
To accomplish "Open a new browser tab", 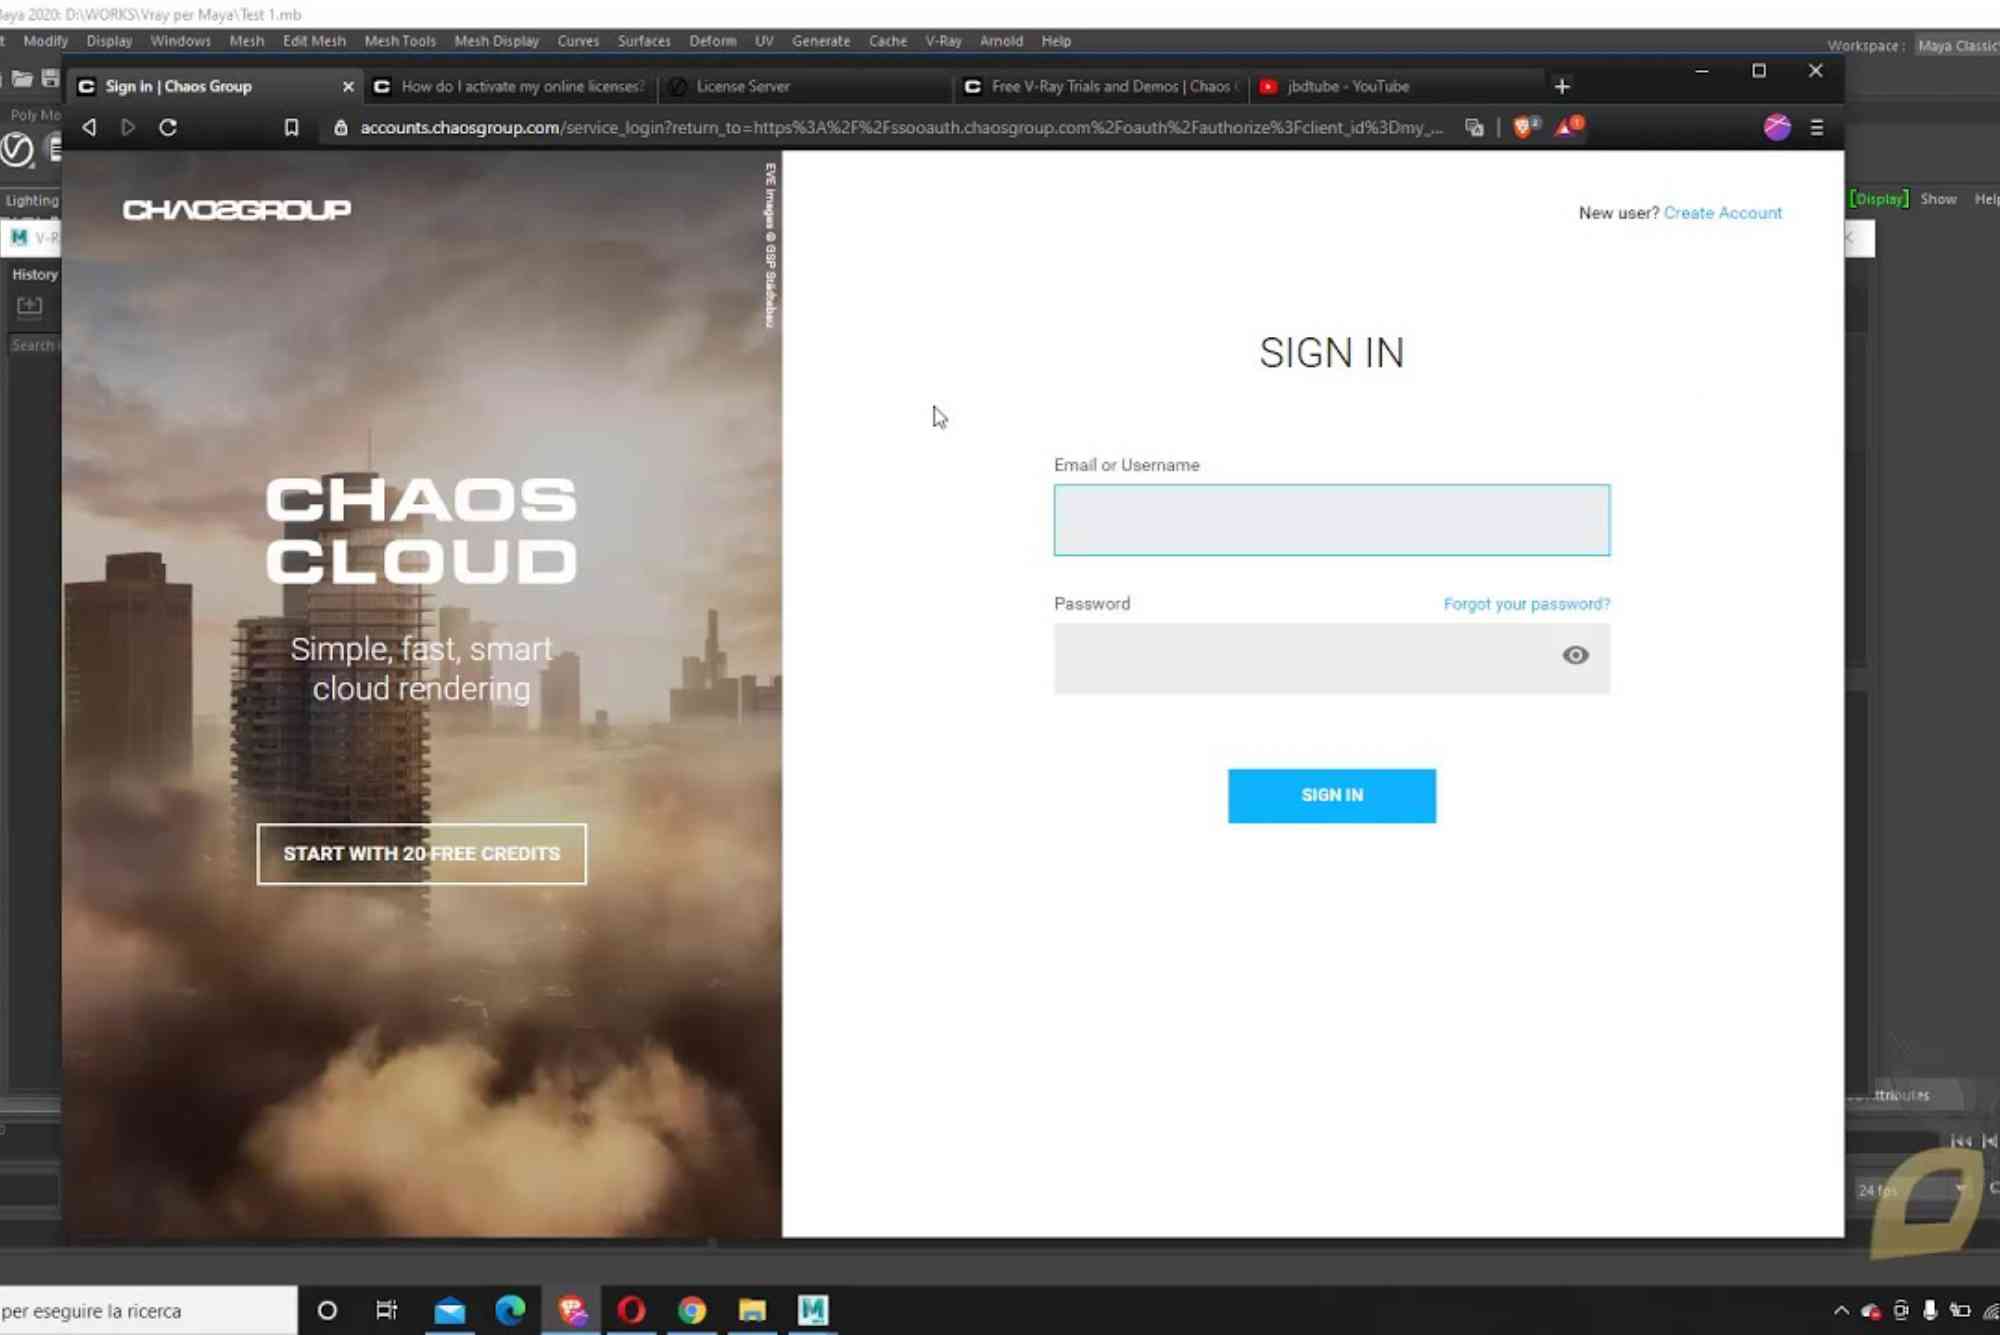I will pyautogui.click(x=1562, y=86).
